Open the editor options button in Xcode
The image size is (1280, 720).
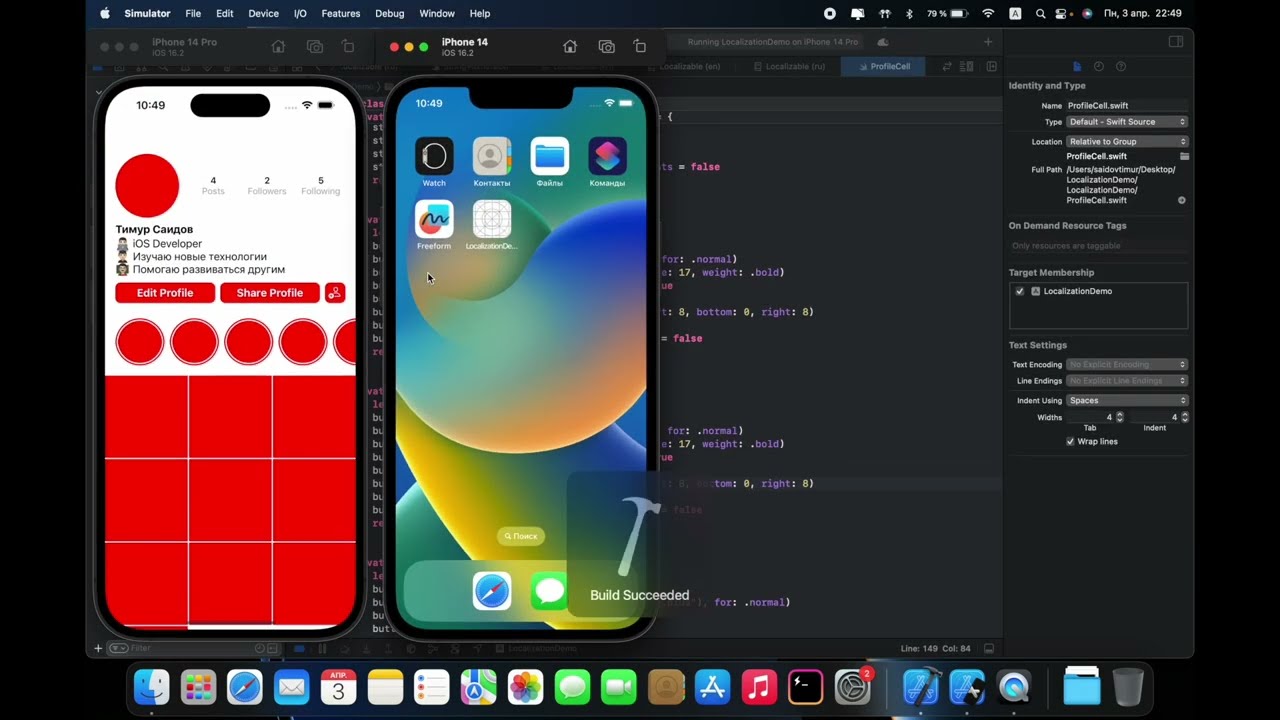click(x=967, y=66)
